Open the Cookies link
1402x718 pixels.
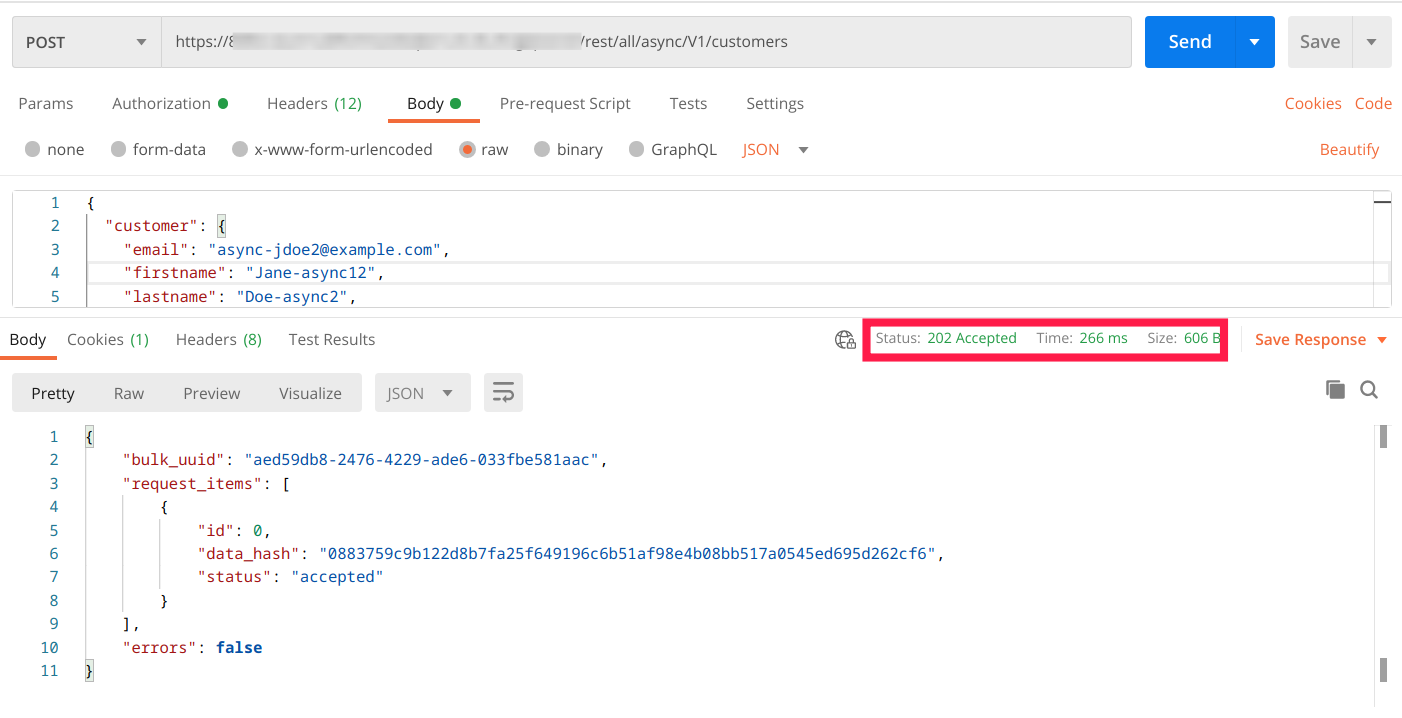1312,104
